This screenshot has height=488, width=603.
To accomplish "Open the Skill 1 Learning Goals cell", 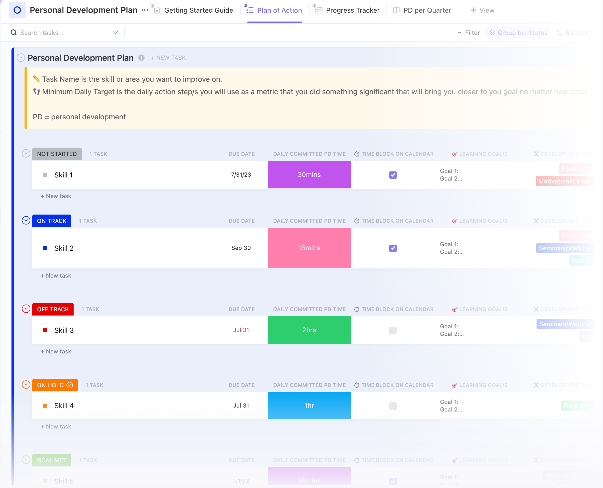I will pyautogui.click(x=451, y=175).
